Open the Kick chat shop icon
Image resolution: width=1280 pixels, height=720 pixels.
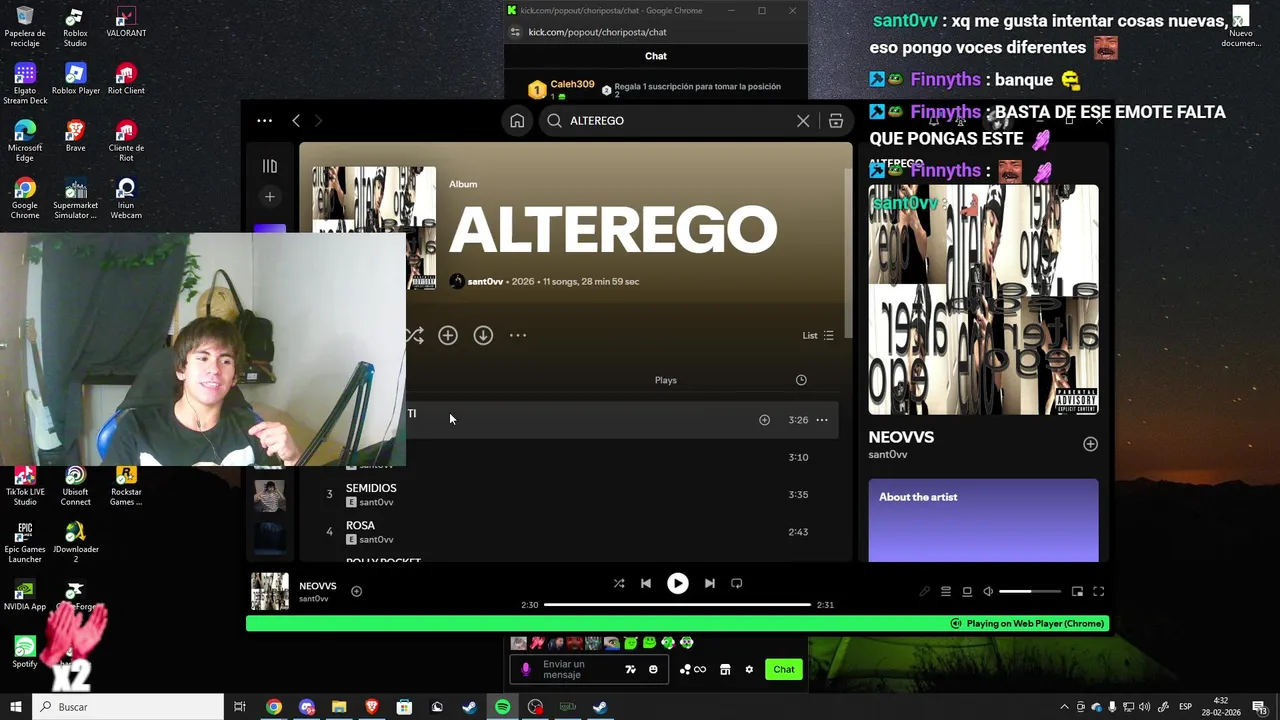point(725,670)
